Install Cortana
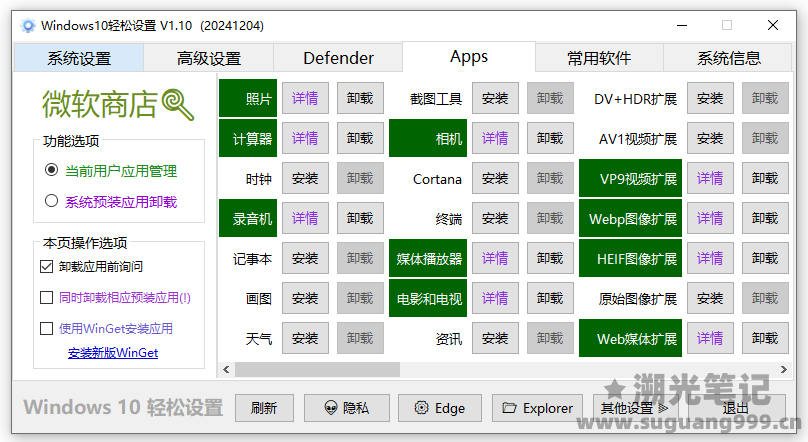Viewport: 808px width, 442px height. click(x=495, y=178)
